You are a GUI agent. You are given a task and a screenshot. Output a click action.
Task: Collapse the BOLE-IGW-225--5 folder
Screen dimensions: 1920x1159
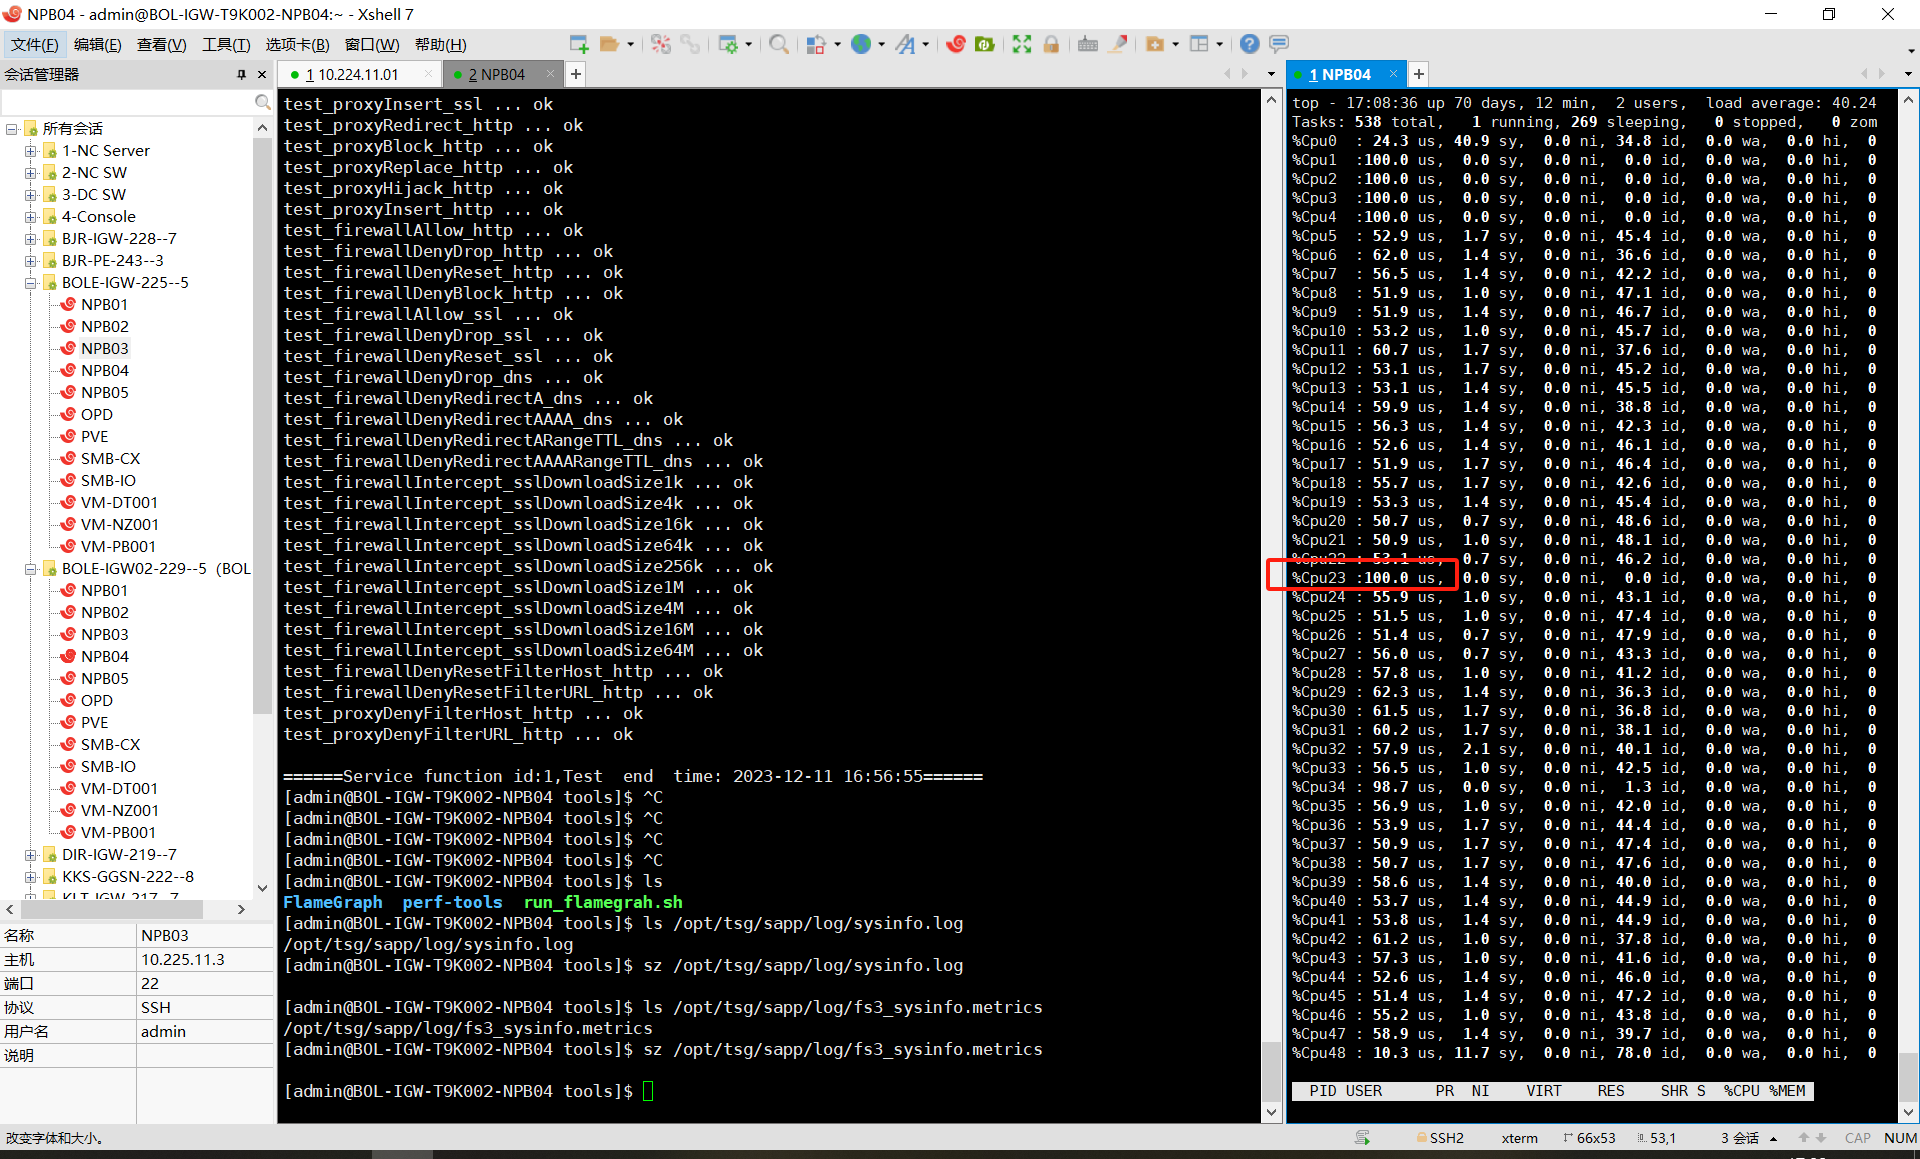point(30,283)
